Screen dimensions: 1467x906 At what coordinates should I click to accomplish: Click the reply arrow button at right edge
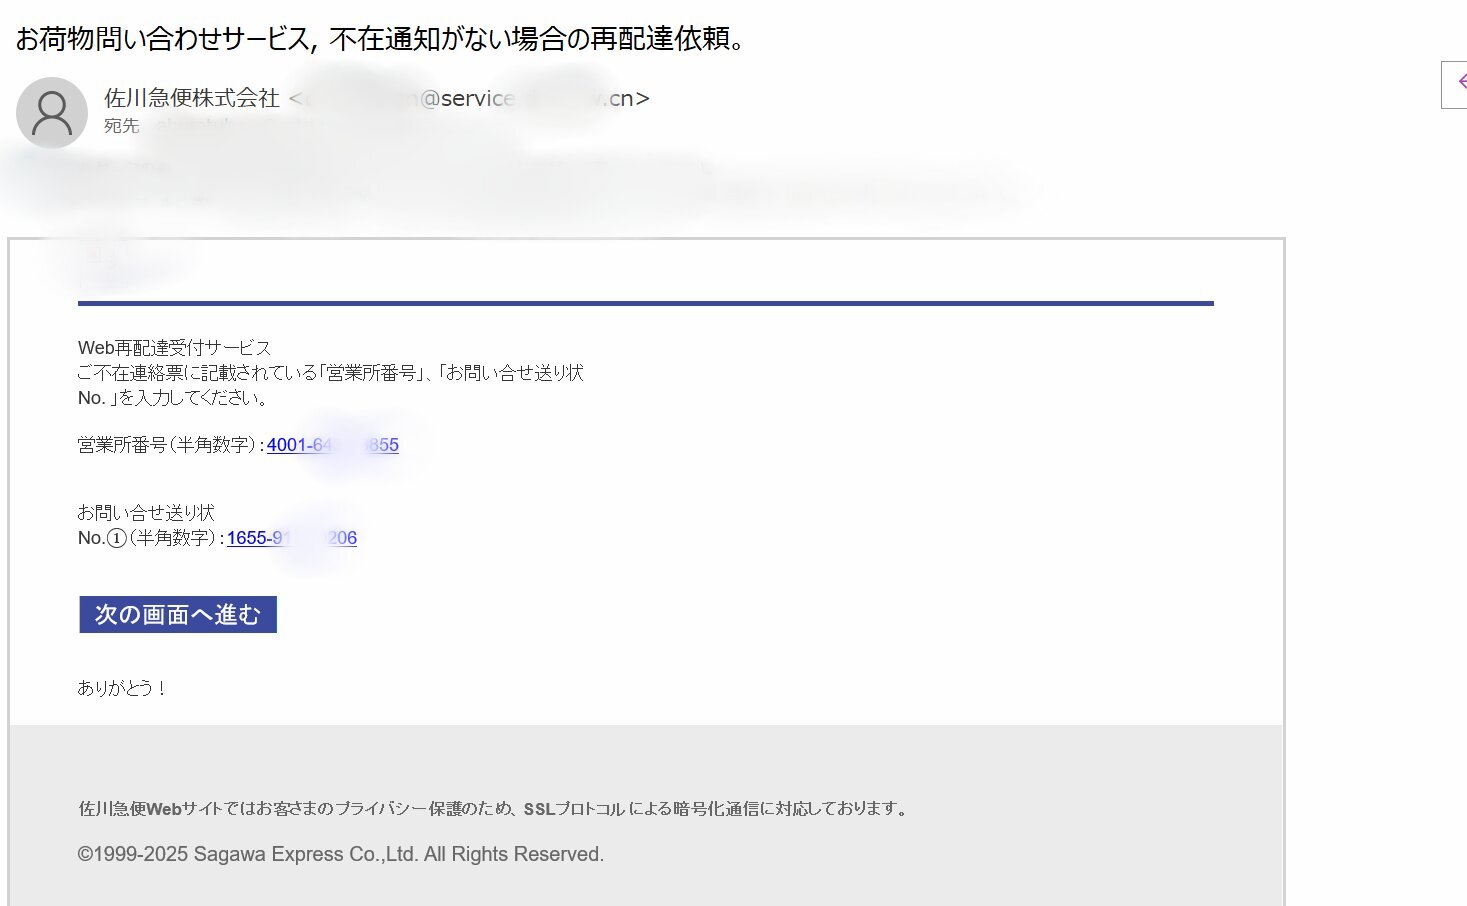pyautogui.click(x=1455, y=84)
